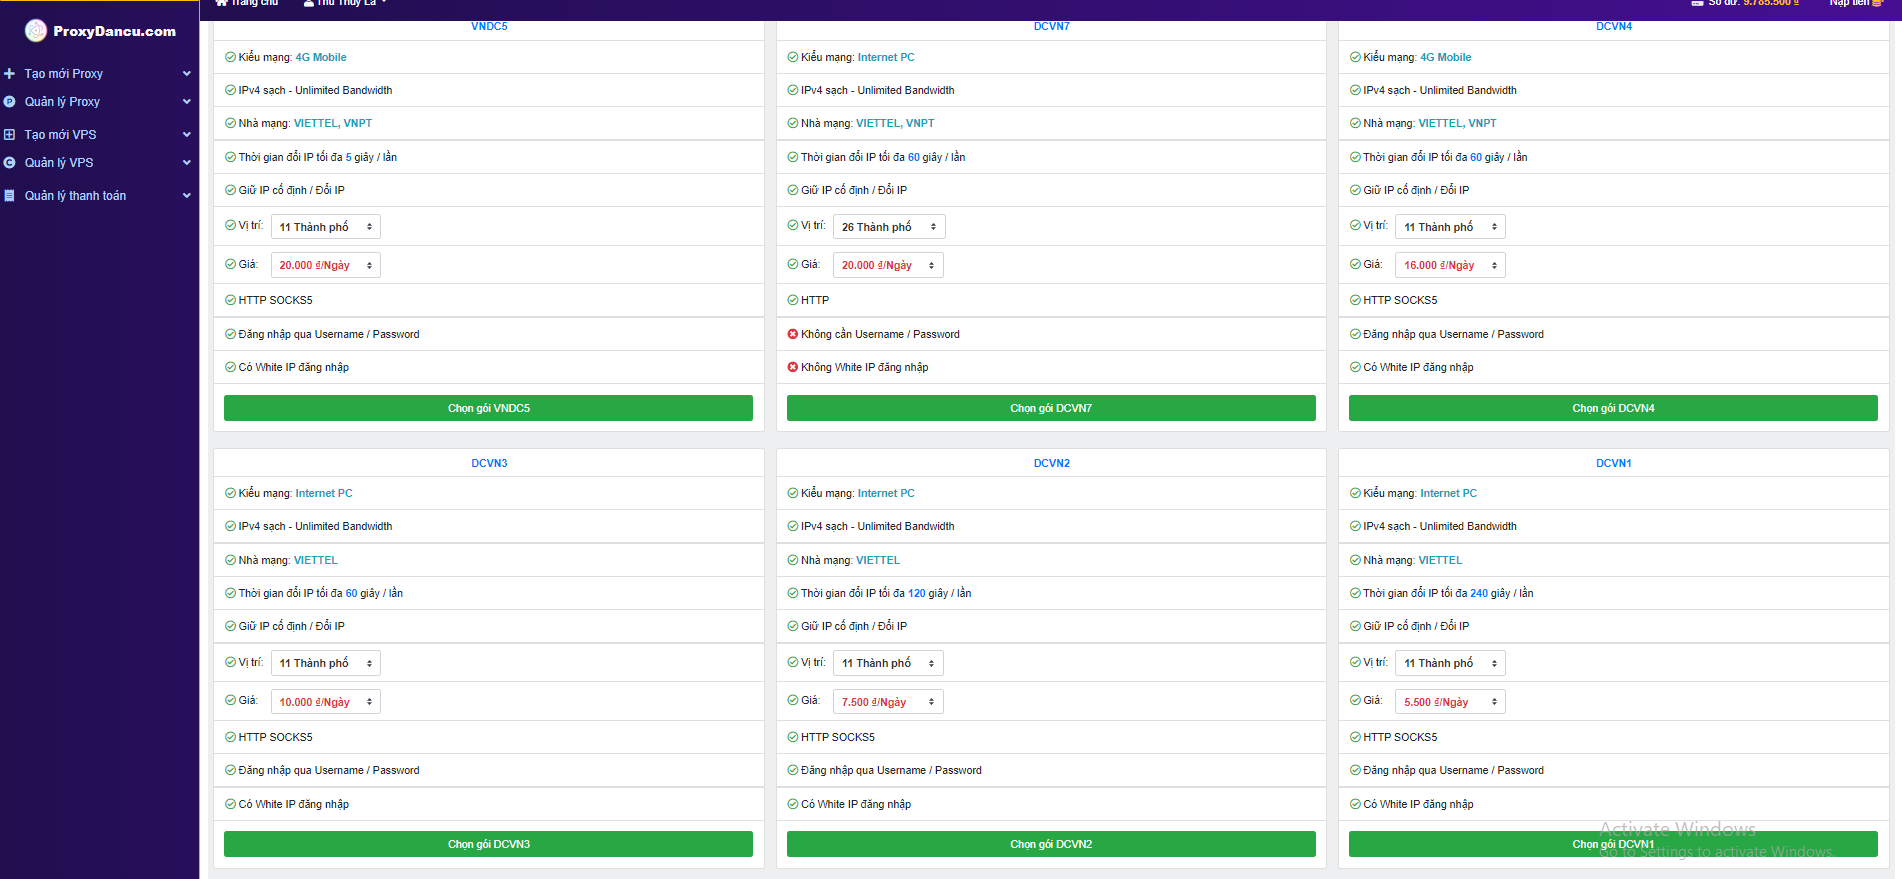Click Chọn gói VNDC5 button
1902x879 pixels.
click(488, 408)
